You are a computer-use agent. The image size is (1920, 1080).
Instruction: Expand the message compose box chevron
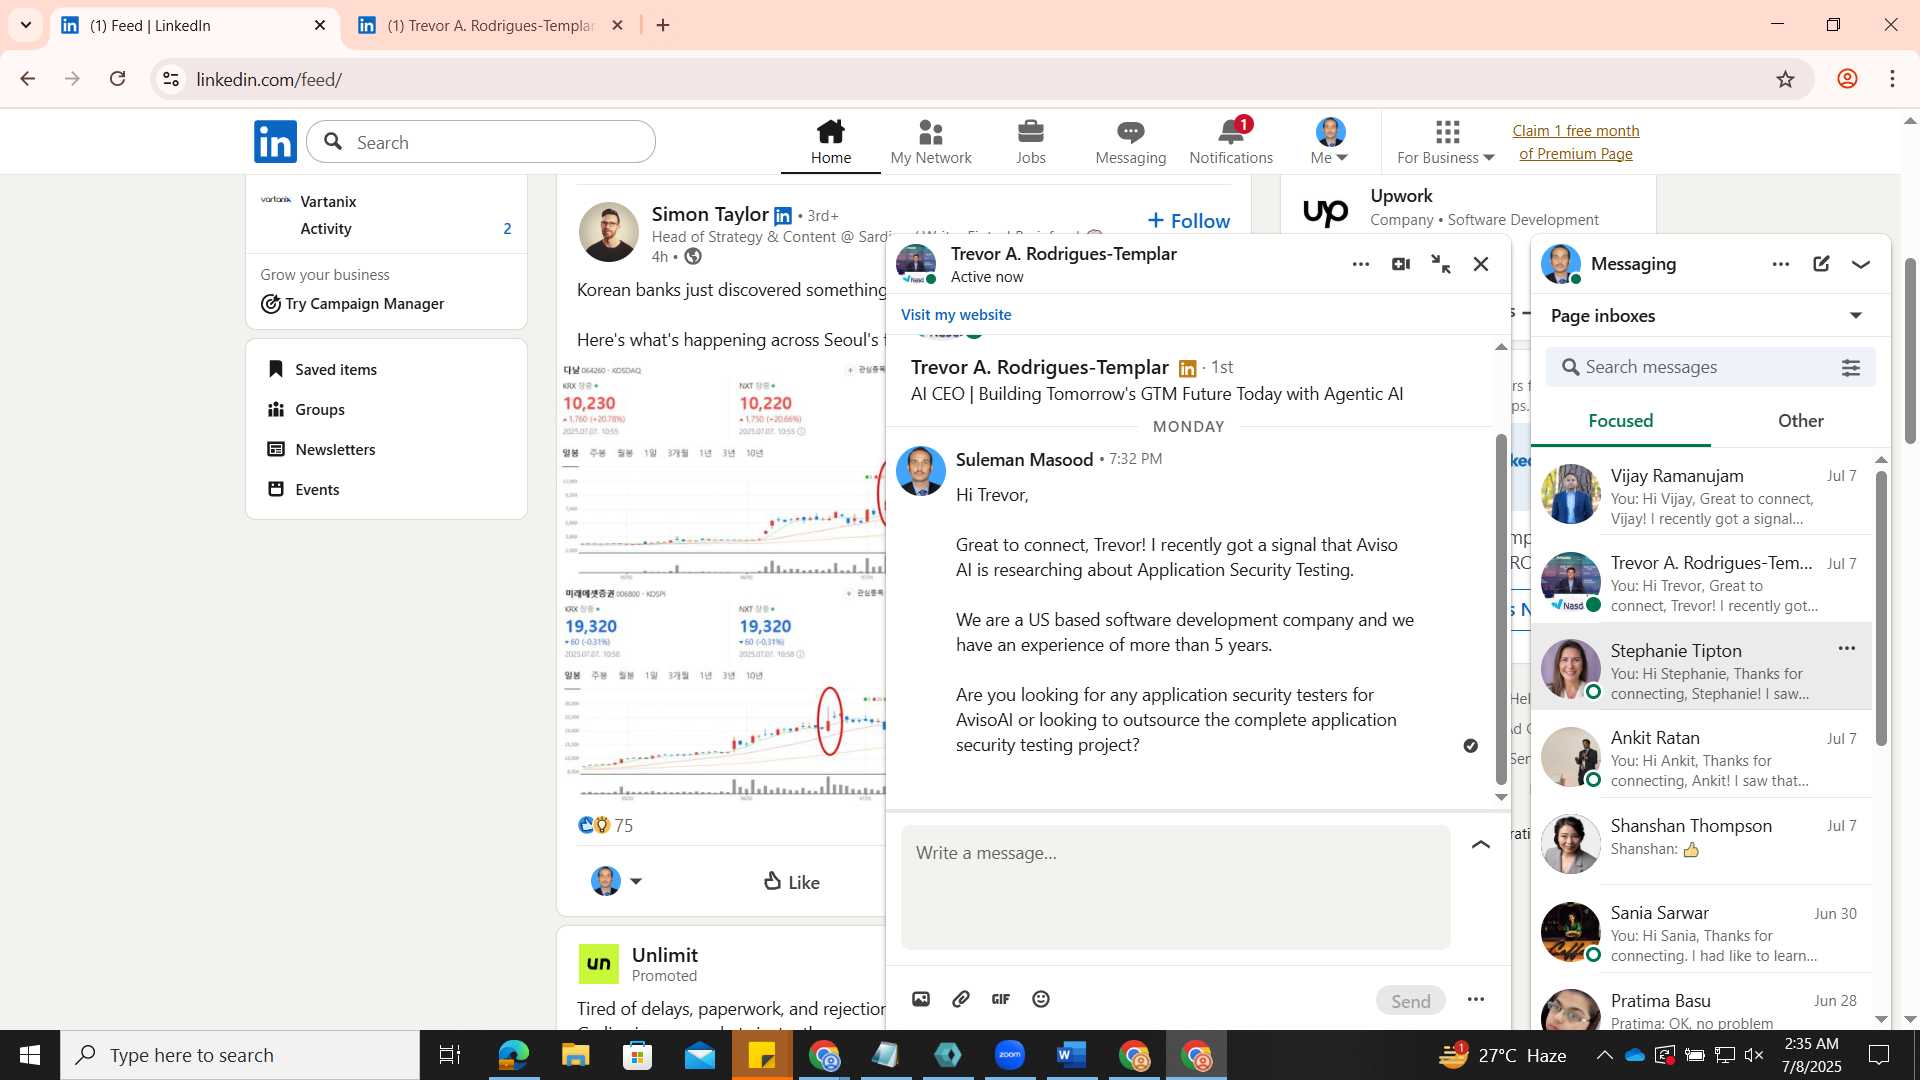coord(1481,845)
